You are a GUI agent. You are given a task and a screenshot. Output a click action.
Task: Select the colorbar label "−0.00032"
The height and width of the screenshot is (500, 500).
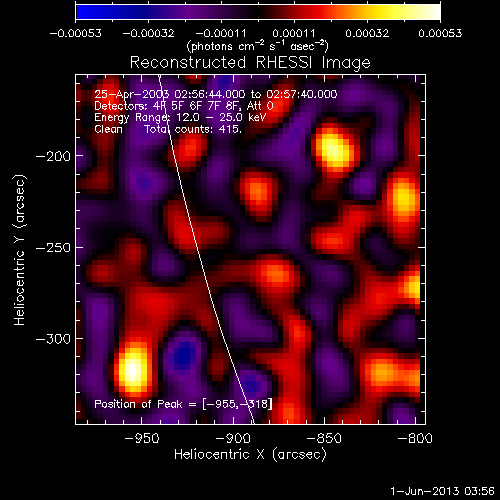click(x=148, y=33)
